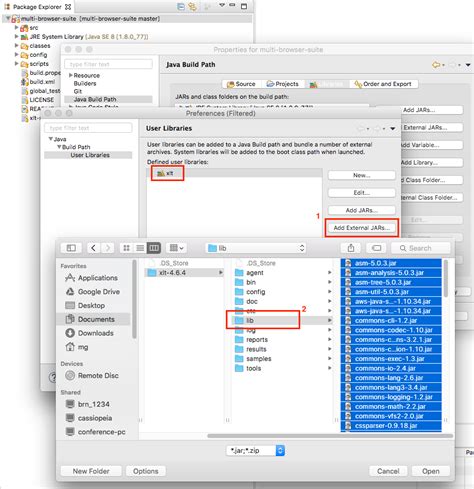Viewport: 474px width, 489px height.
Task: Click the New Folder button
Action: coord(91,471)
